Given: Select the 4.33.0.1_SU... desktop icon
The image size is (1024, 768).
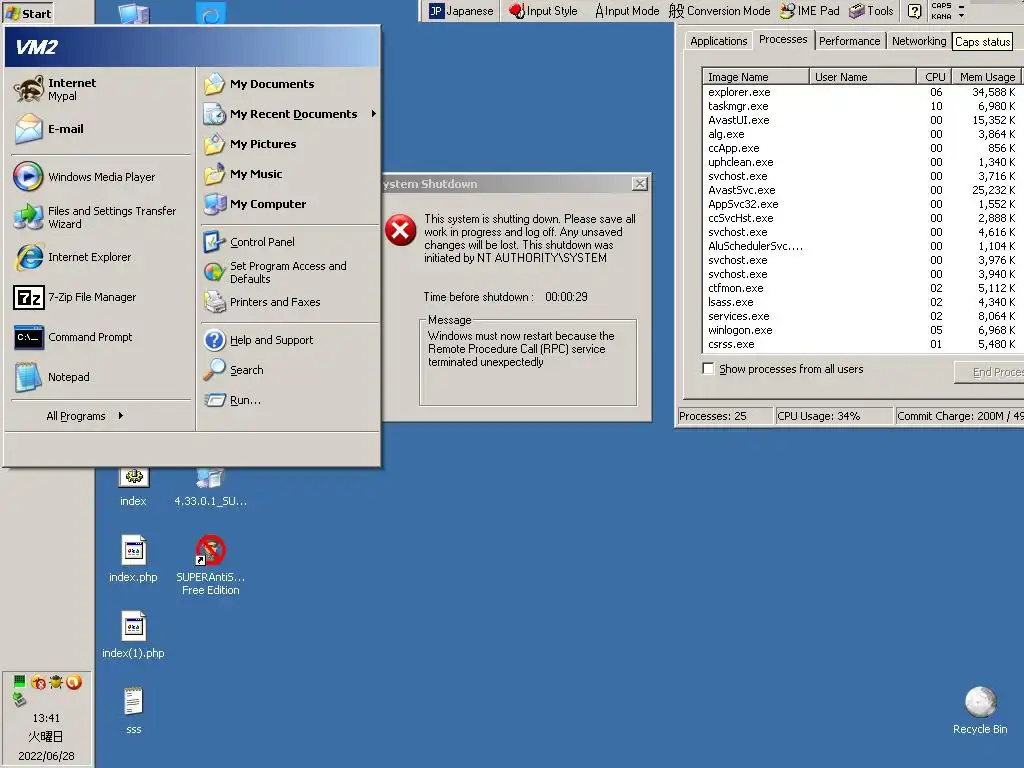Looking at the screenshot, I should coord(210,487).
